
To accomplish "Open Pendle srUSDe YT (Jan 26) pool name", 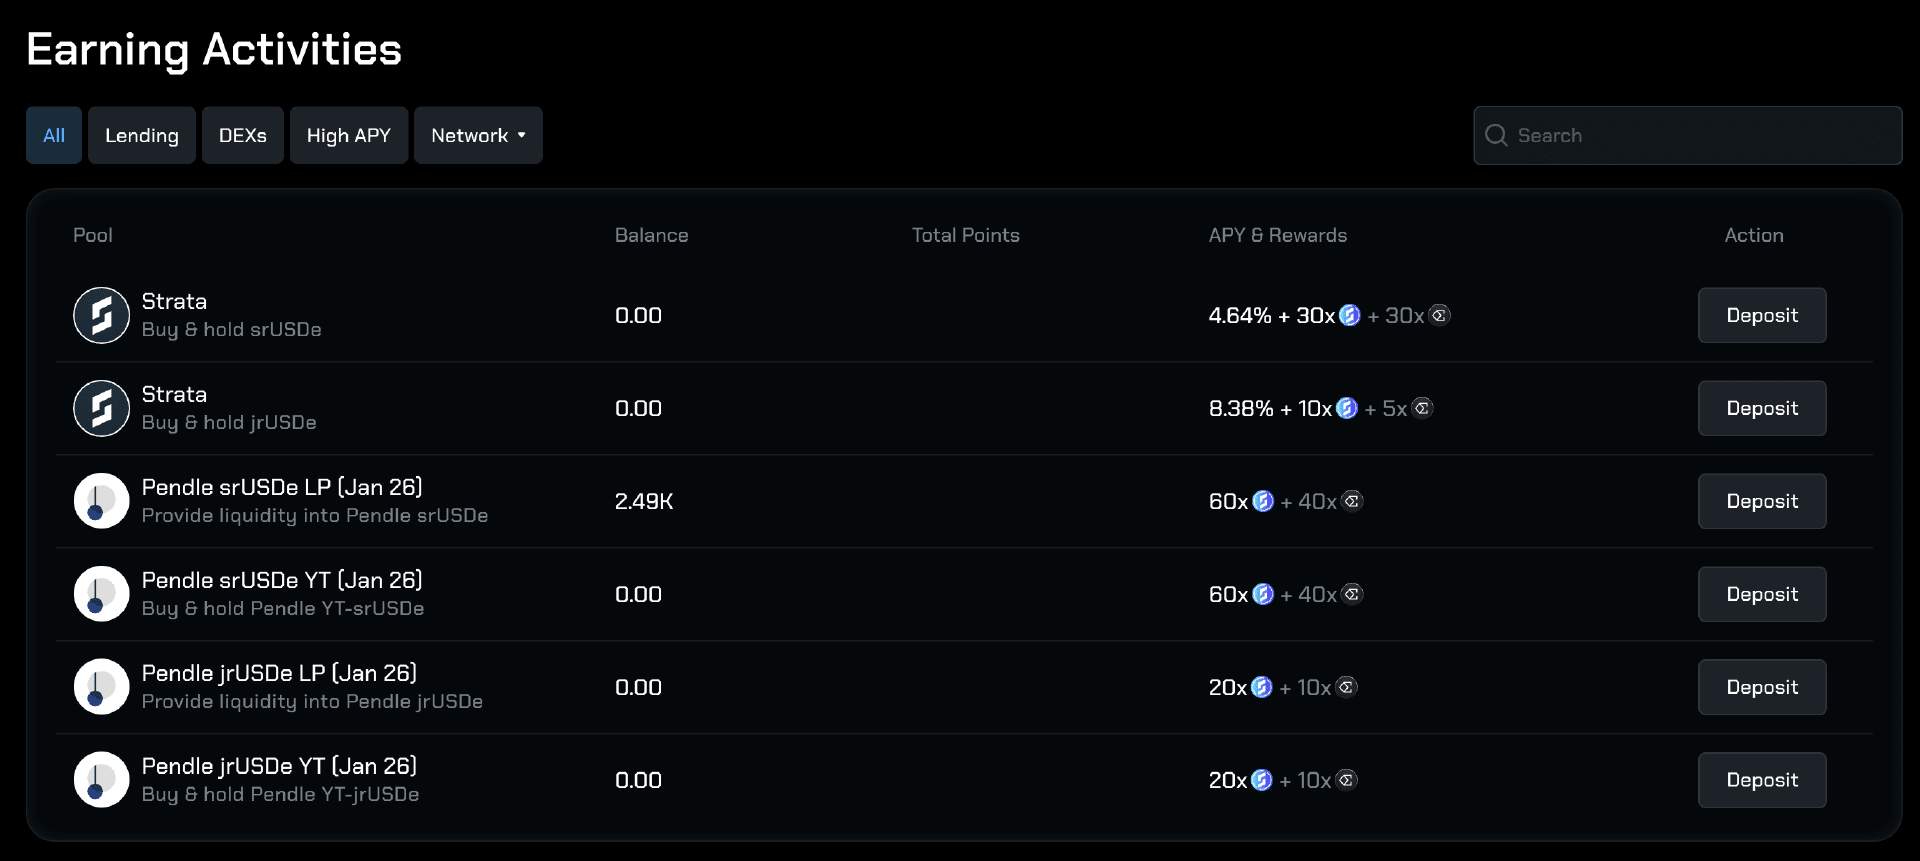I will (x=282, y=580).
